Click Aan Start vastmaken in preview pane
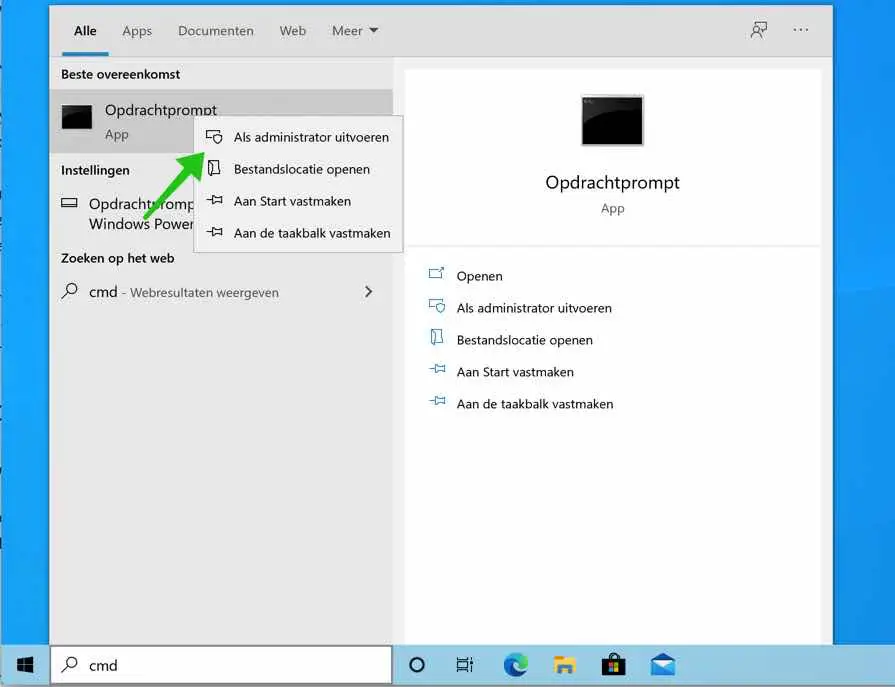The image size is (895, 687). 515,372
